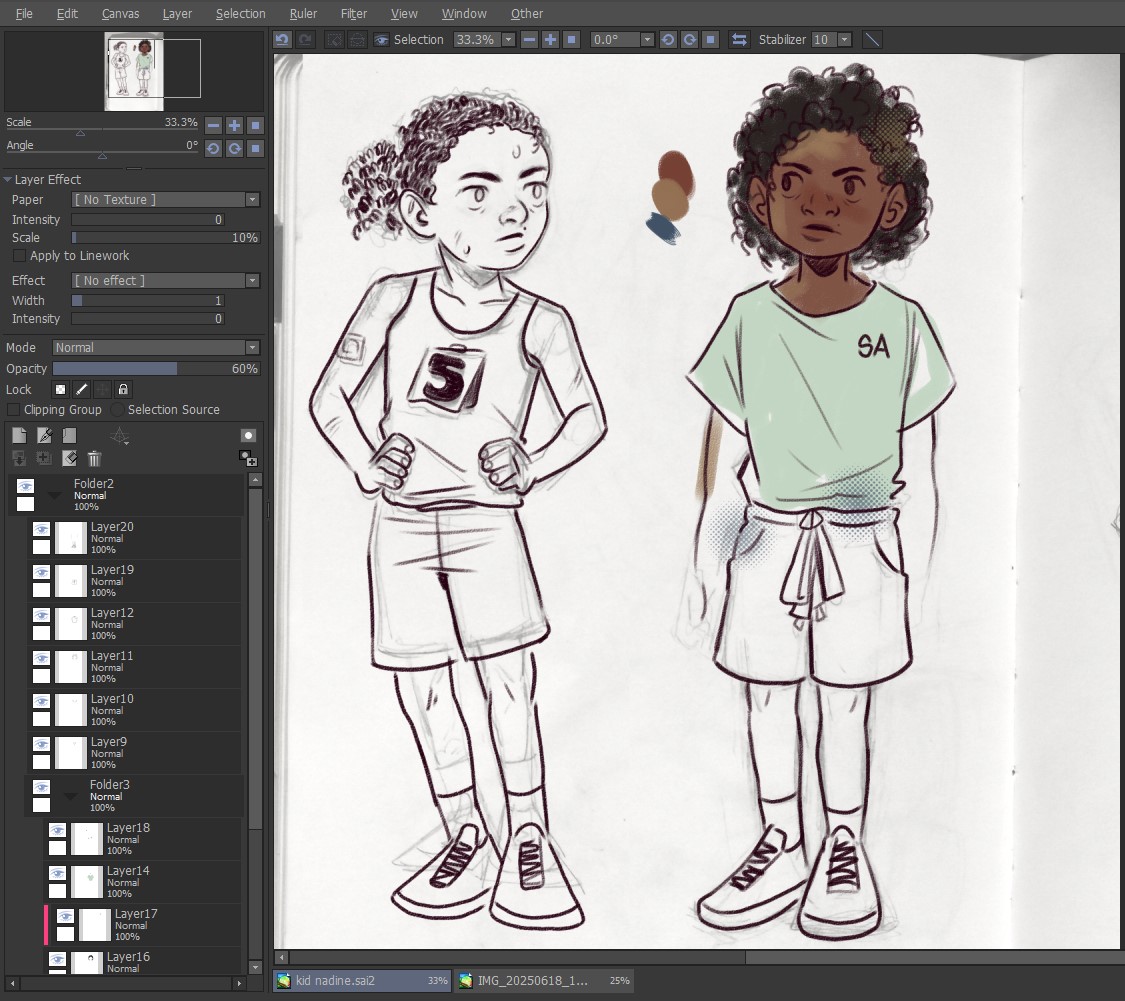Hide Layer20 with its eye icon
The height and width of the screenshot is (1001, 1125).
point(42,530)
